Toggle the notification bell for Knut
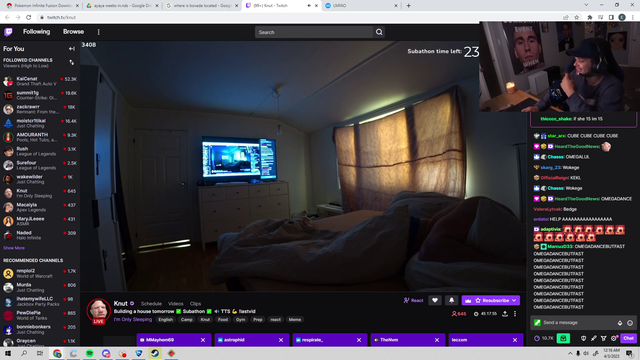 (x=451, y=300)
